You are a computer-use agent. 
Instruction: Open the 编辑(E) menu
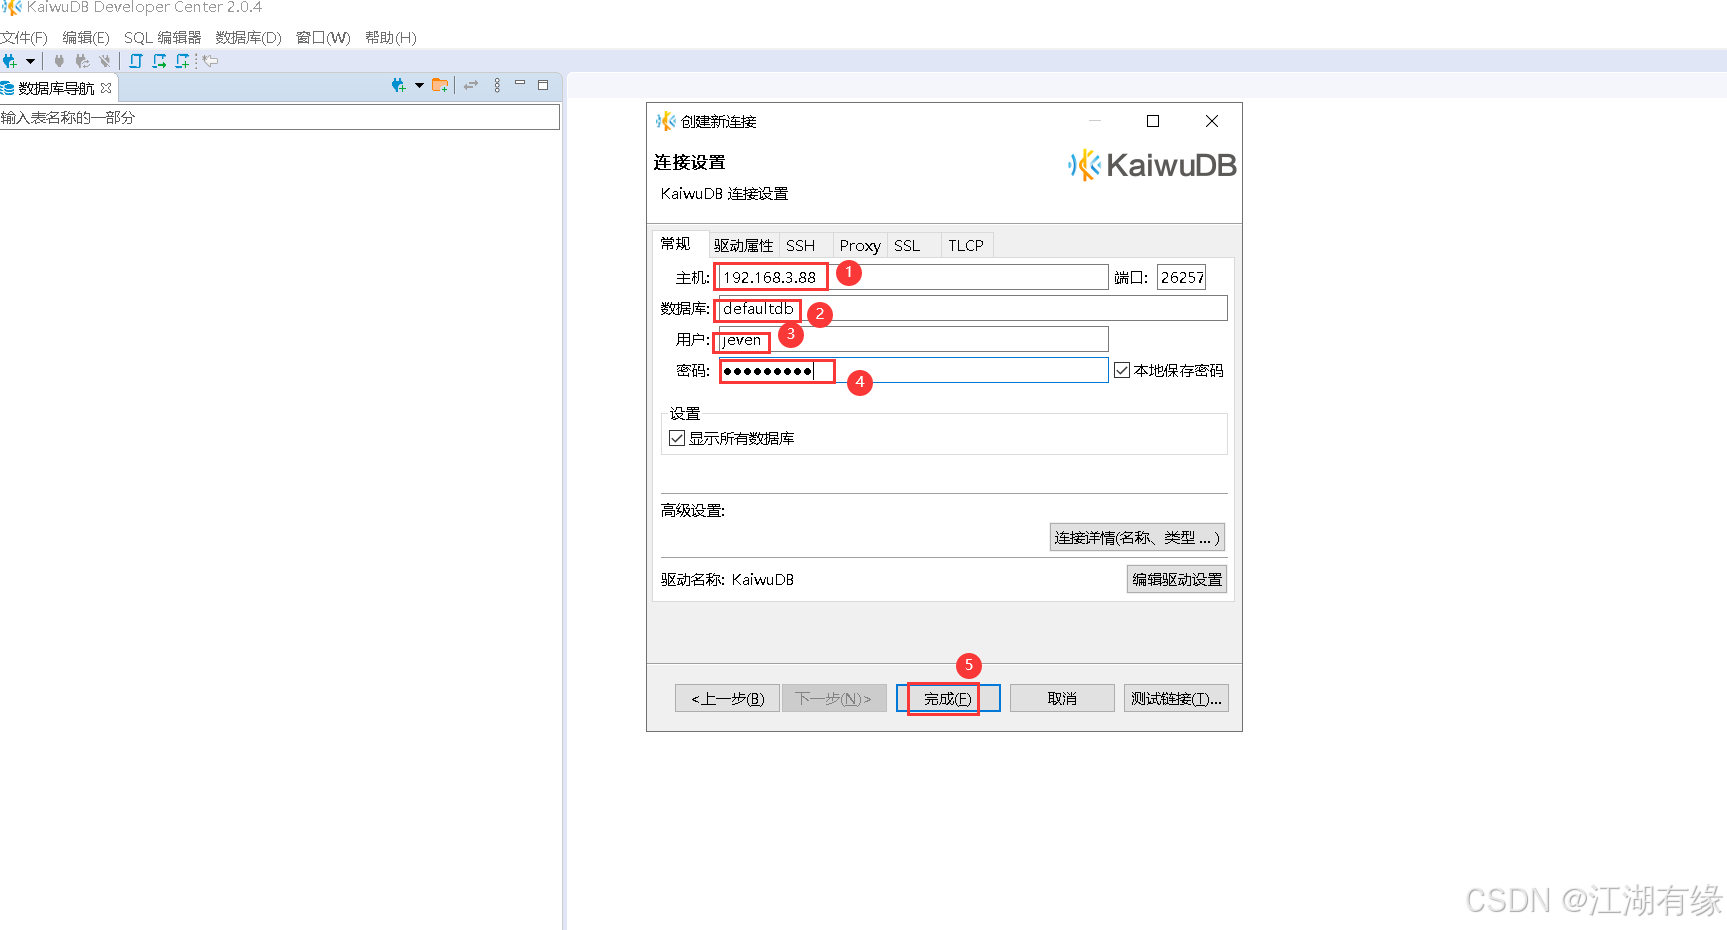point(86,38)
